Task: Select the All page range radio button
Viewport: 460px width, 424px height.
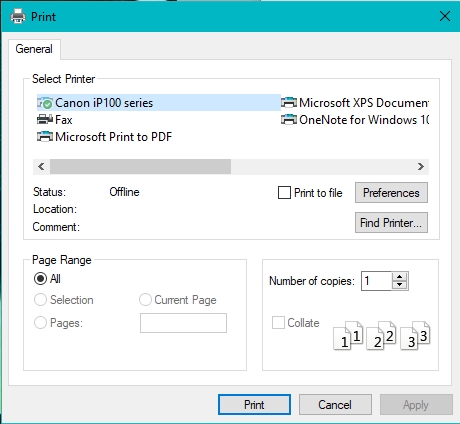Action: point(40,279)
